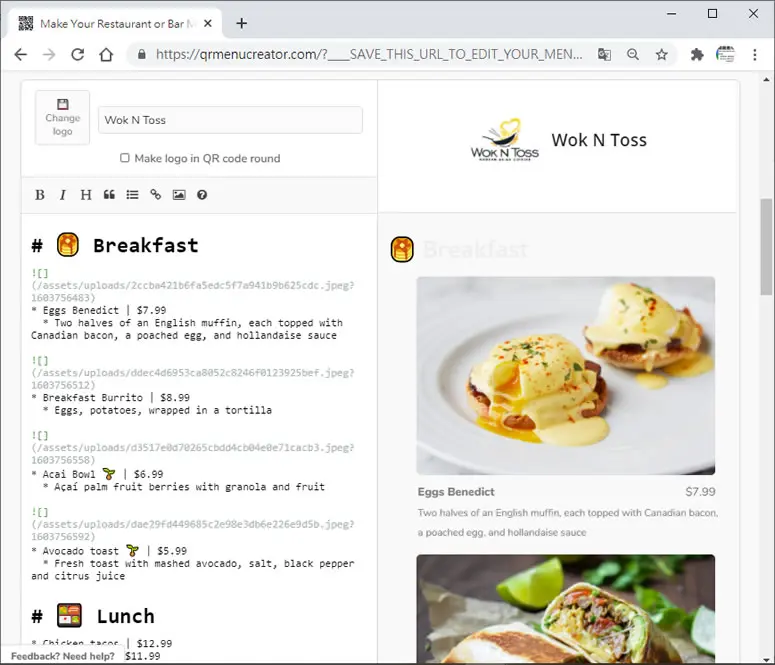Click the page vertical scrollbar thumb
775x665 pixels.
[766, 247]
